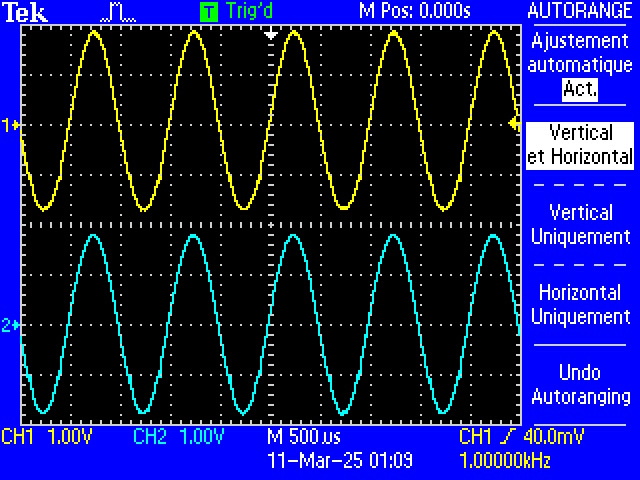This screenshot has width=640, height=480.
Task: Select Horizontal Uniquement option
Action: click(x=580, y=304)
